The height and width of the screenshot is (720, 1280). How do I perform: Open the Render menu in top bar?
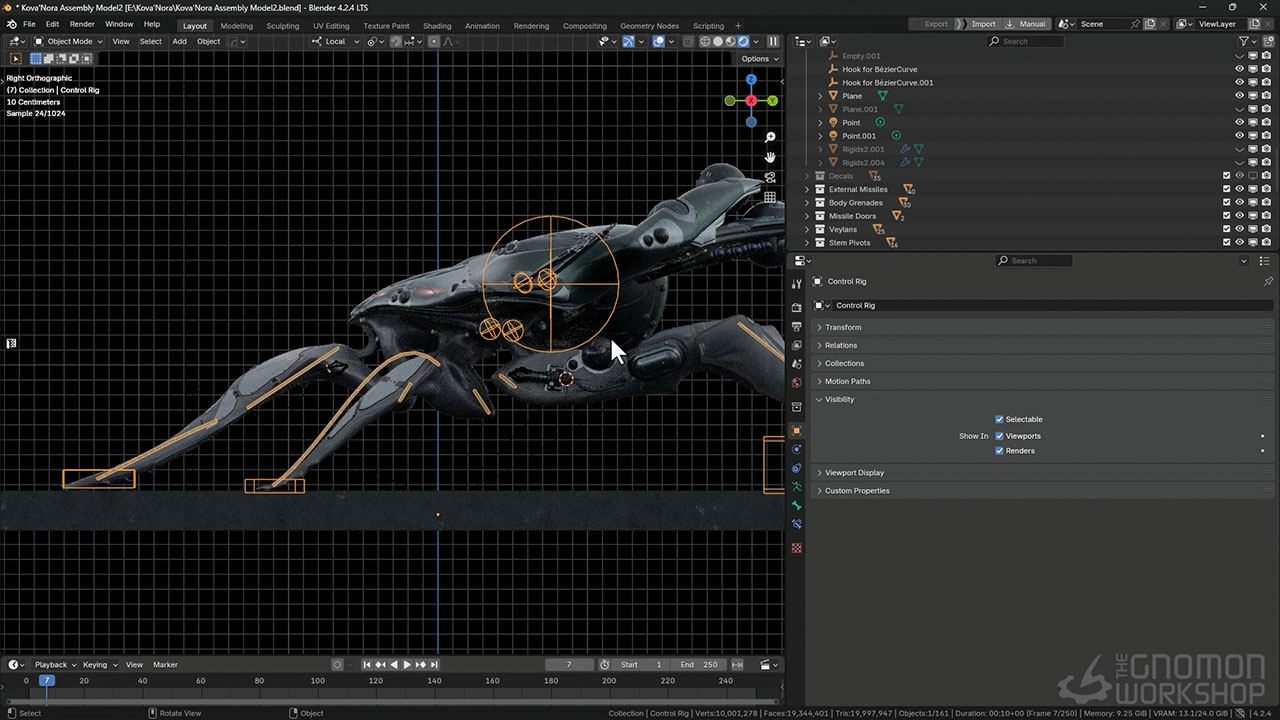click(x=82, y=24)
